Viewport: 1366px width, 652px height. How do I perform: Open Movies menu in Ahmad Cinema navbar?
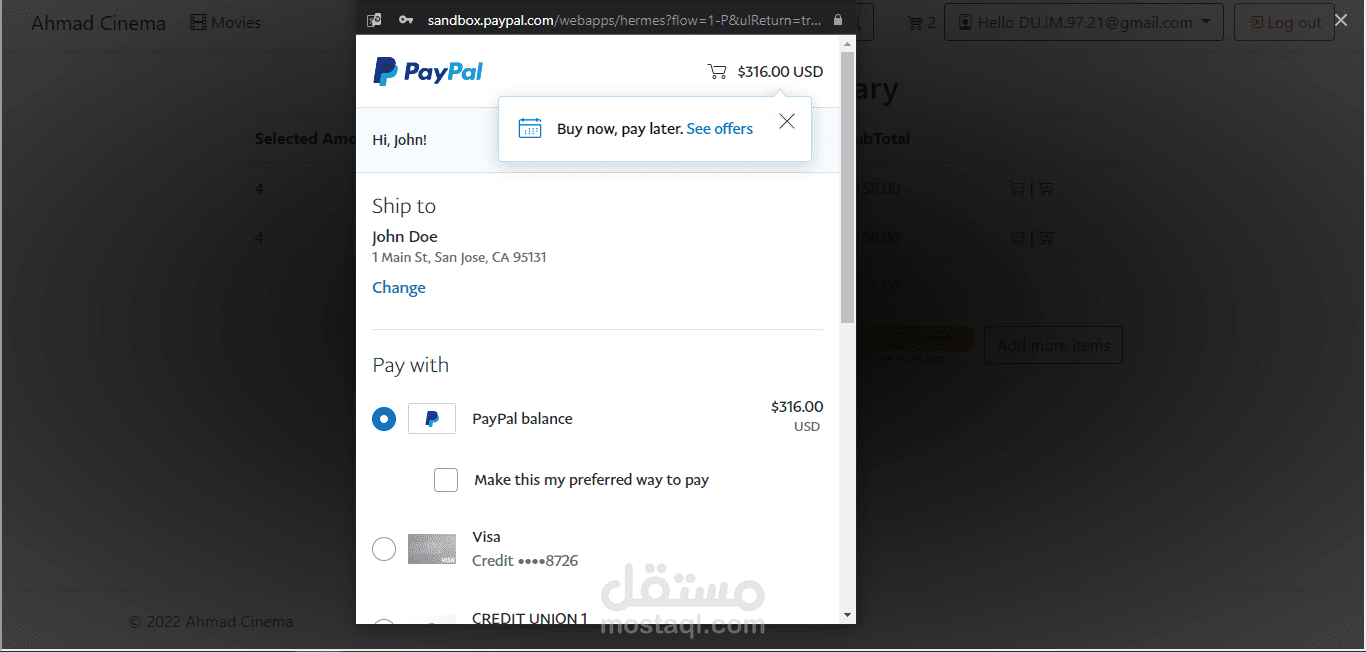[x=225, y=22]
